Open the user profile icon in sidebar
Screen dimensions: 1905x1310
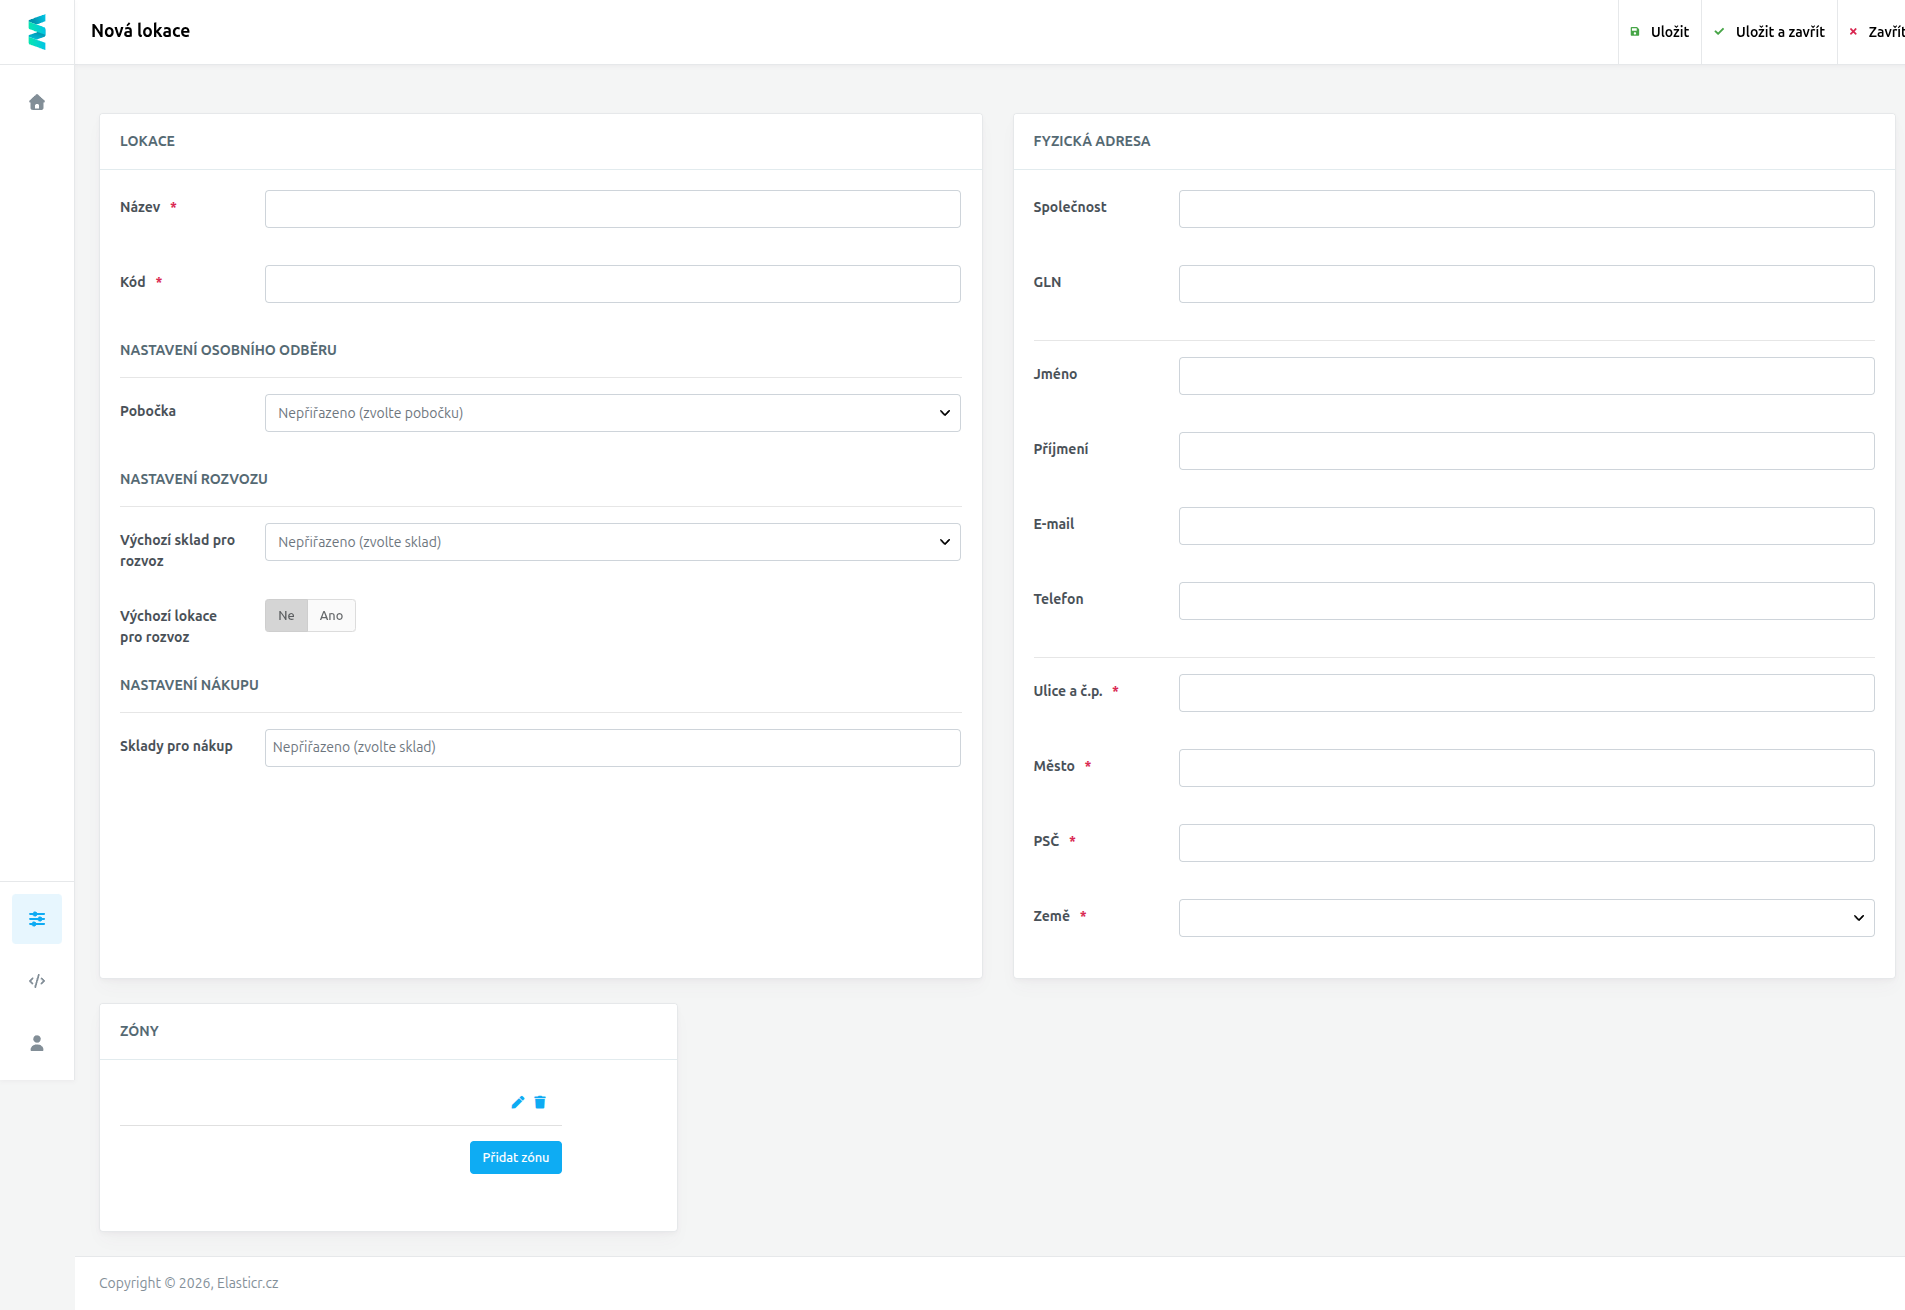(37, 1043)
